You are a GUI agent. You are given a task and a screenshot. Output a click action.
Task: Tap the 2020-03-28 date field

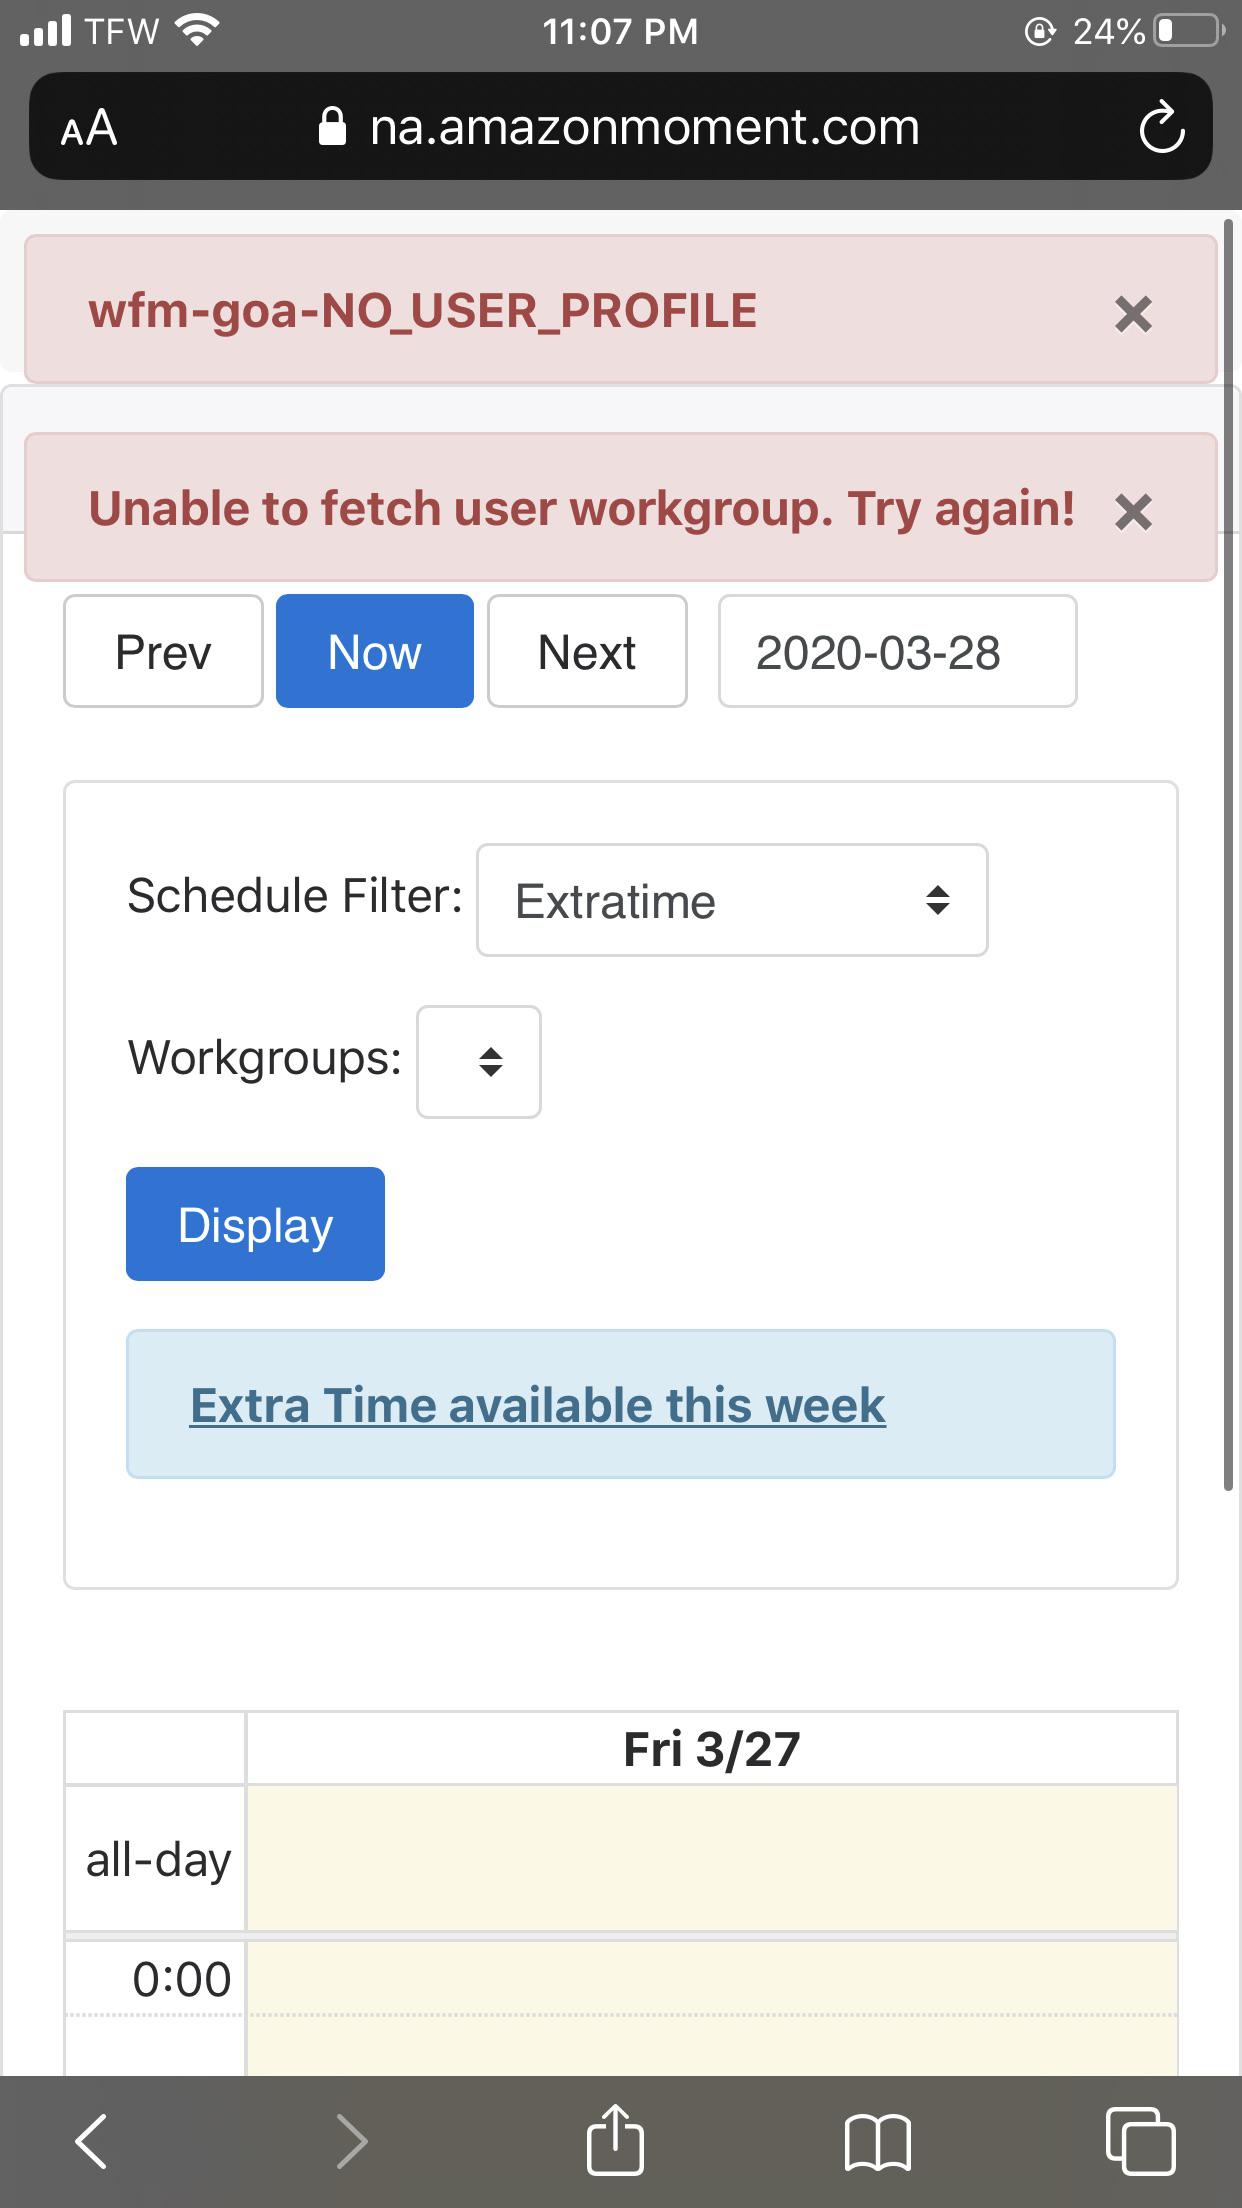tap(896, 651)
